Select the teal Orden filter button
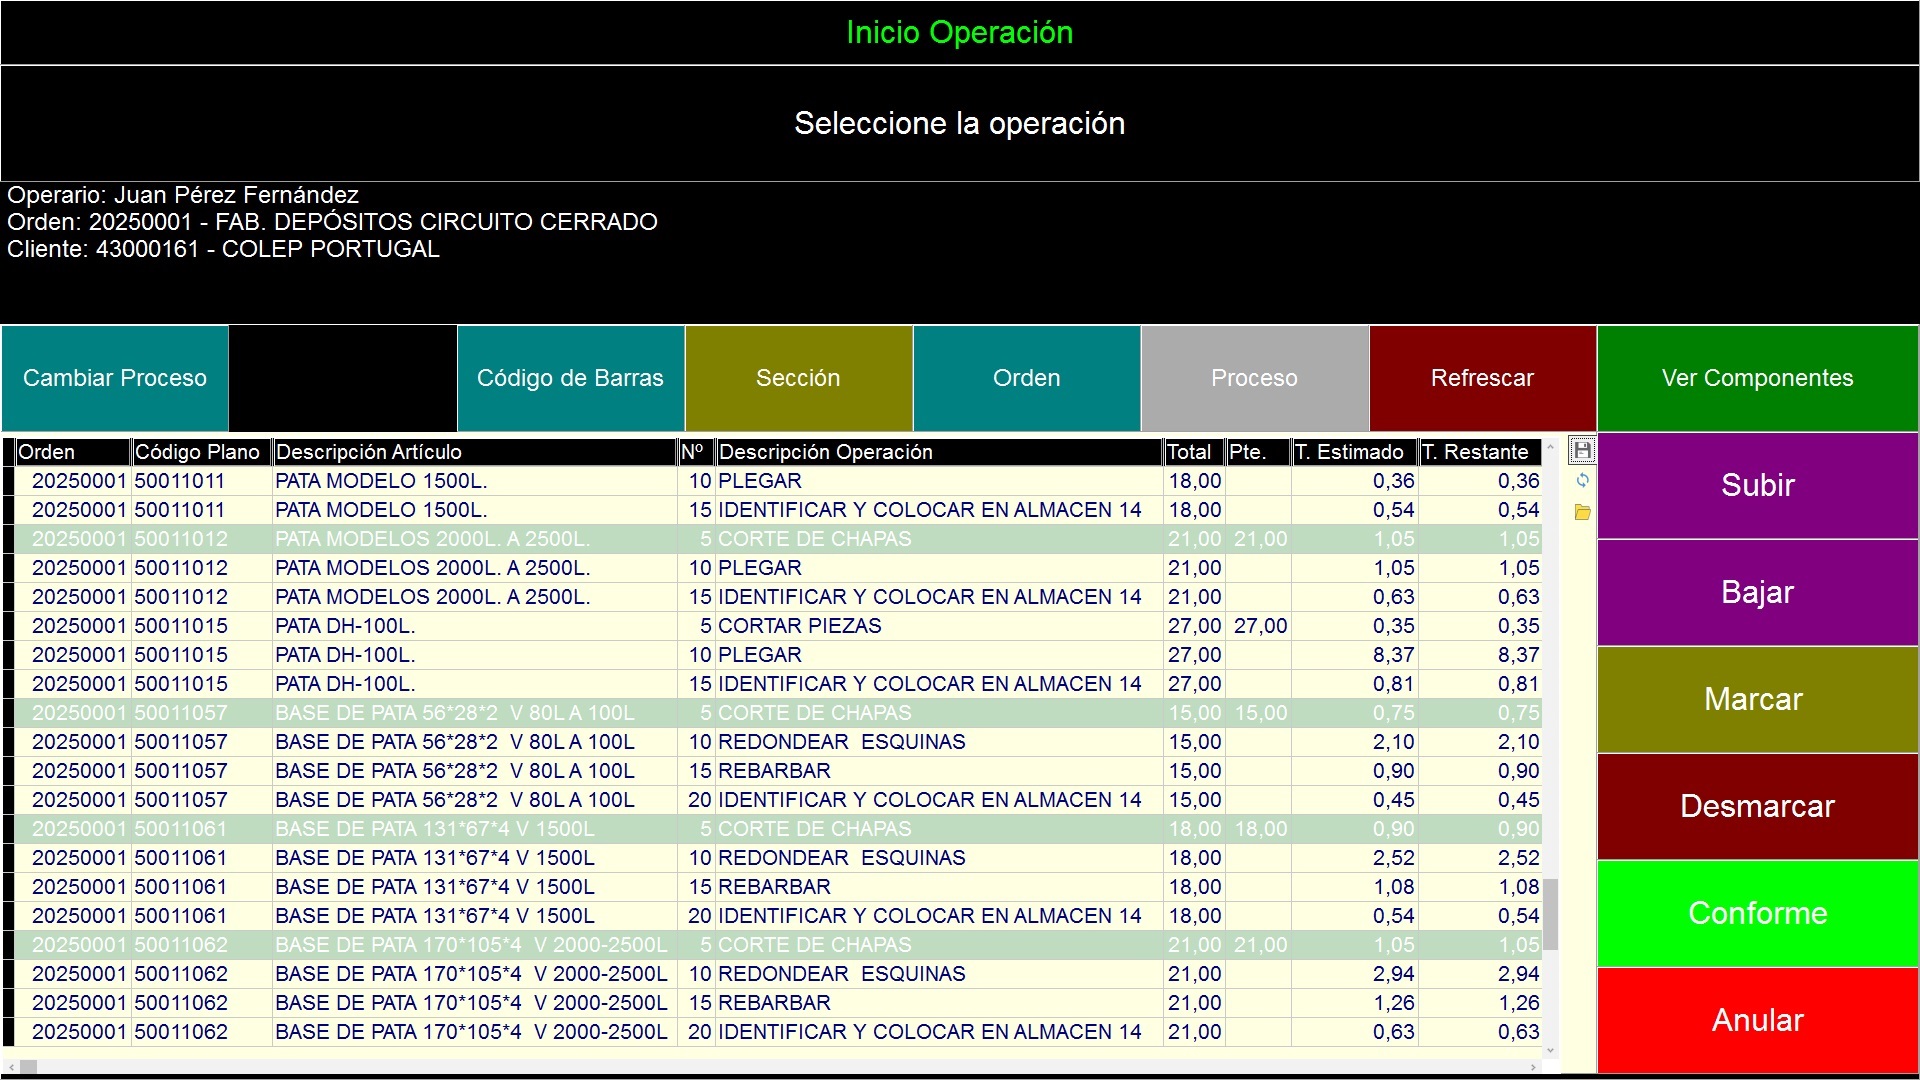 (x=1026, y=378)
